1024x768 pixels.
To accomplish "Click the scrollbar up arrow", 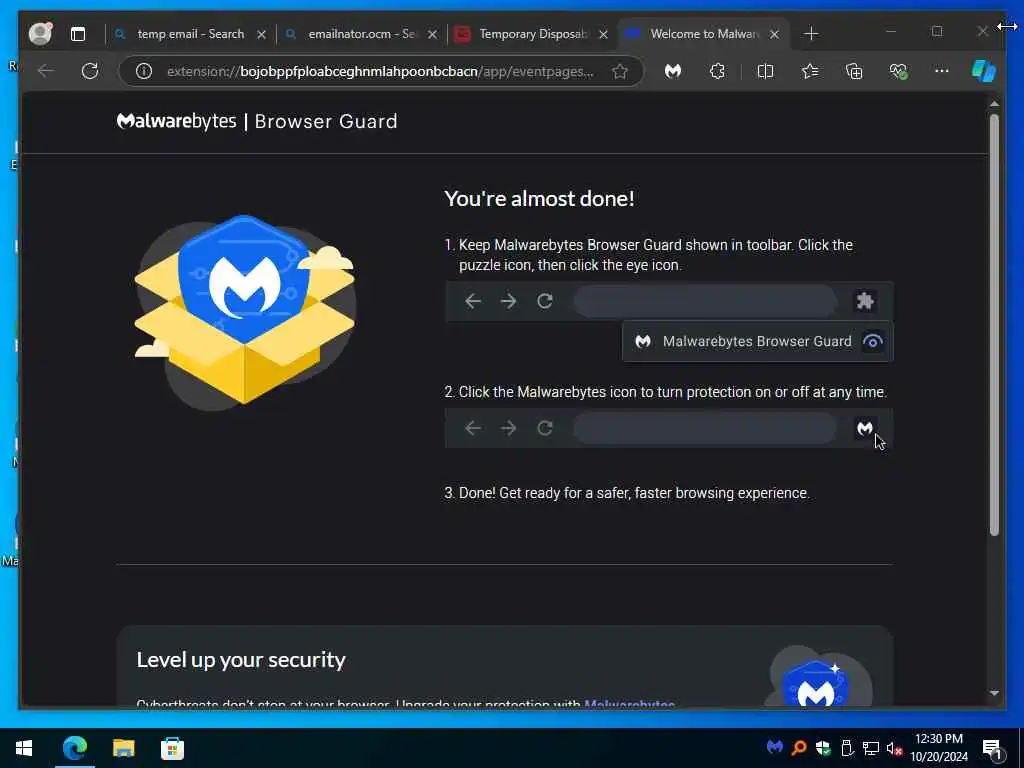I will [994, 104].
